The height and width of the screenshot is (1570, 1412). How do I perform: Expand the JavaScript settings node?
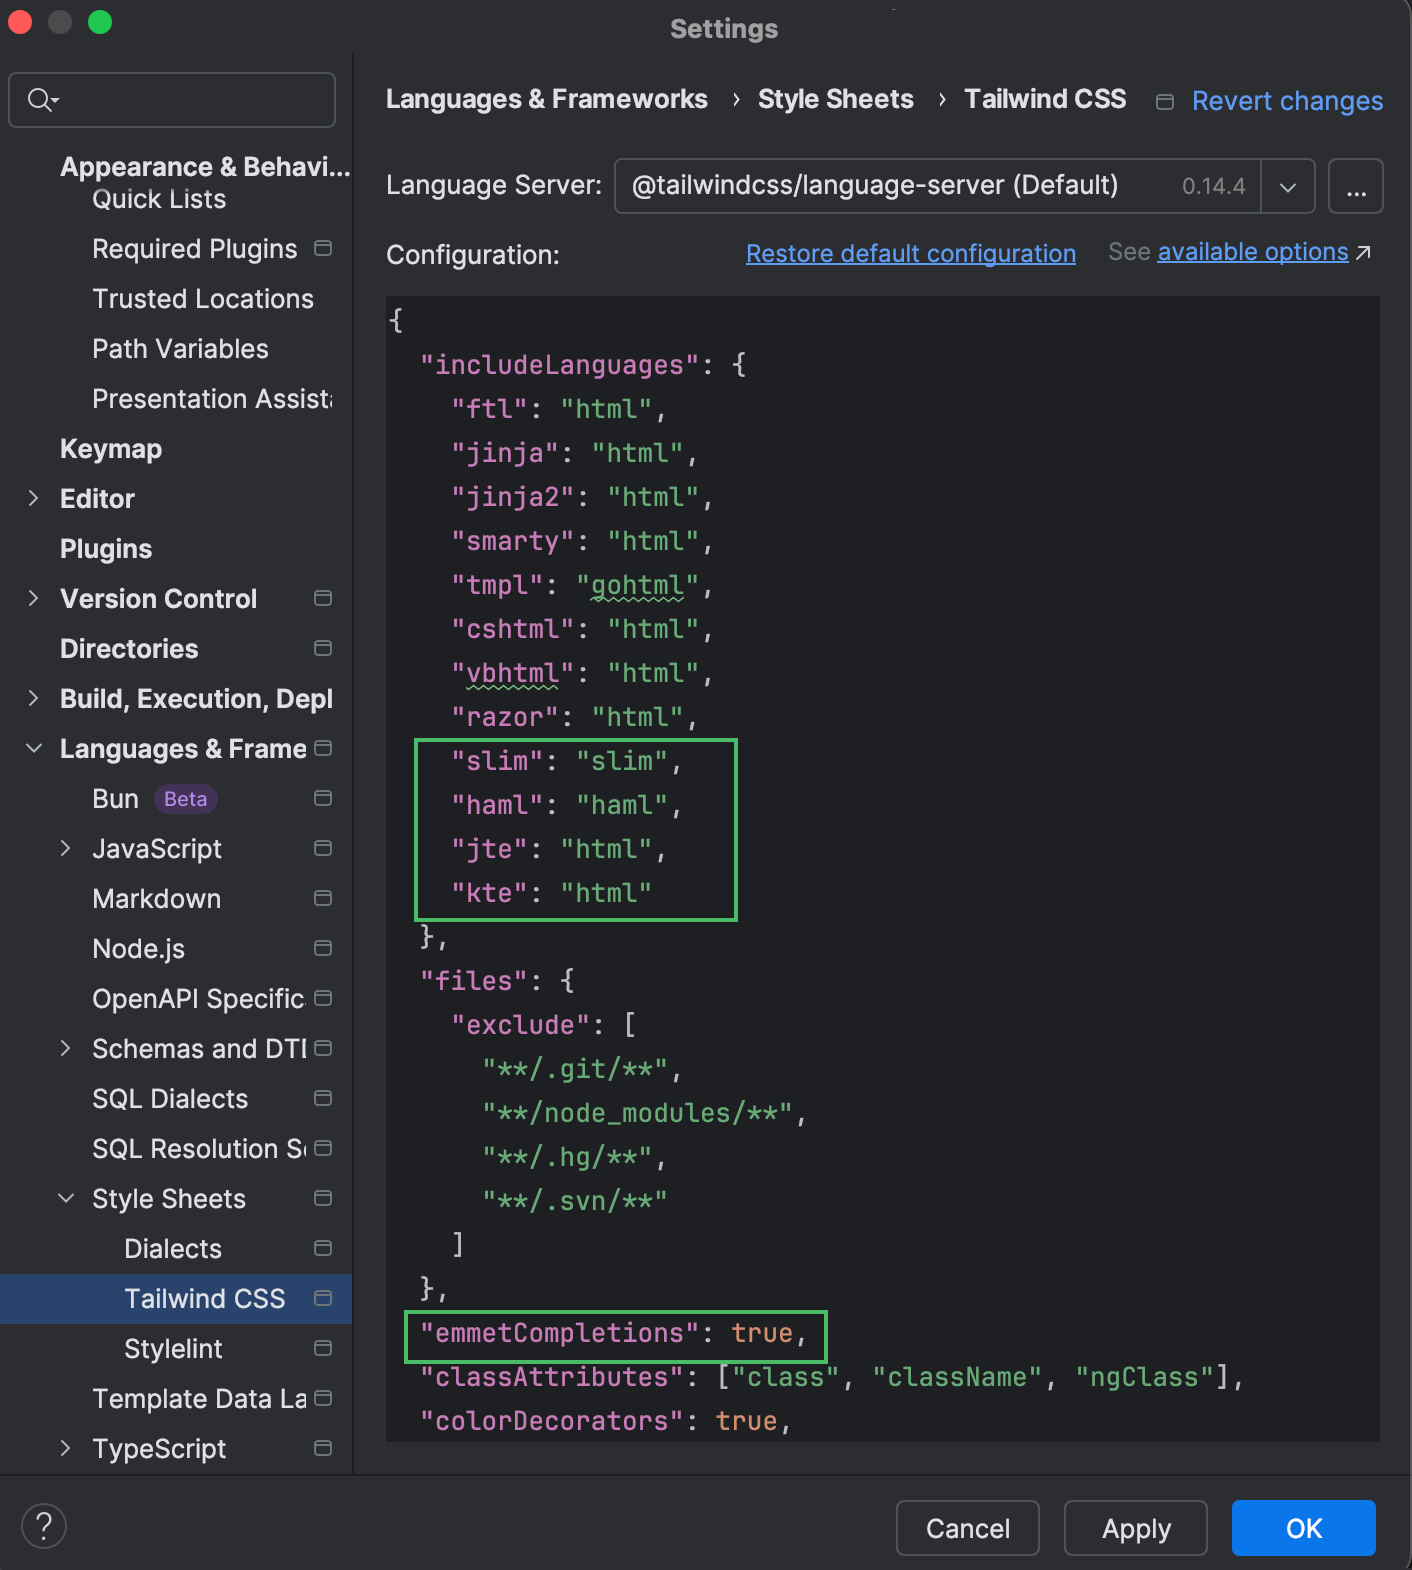click(66, 848)
